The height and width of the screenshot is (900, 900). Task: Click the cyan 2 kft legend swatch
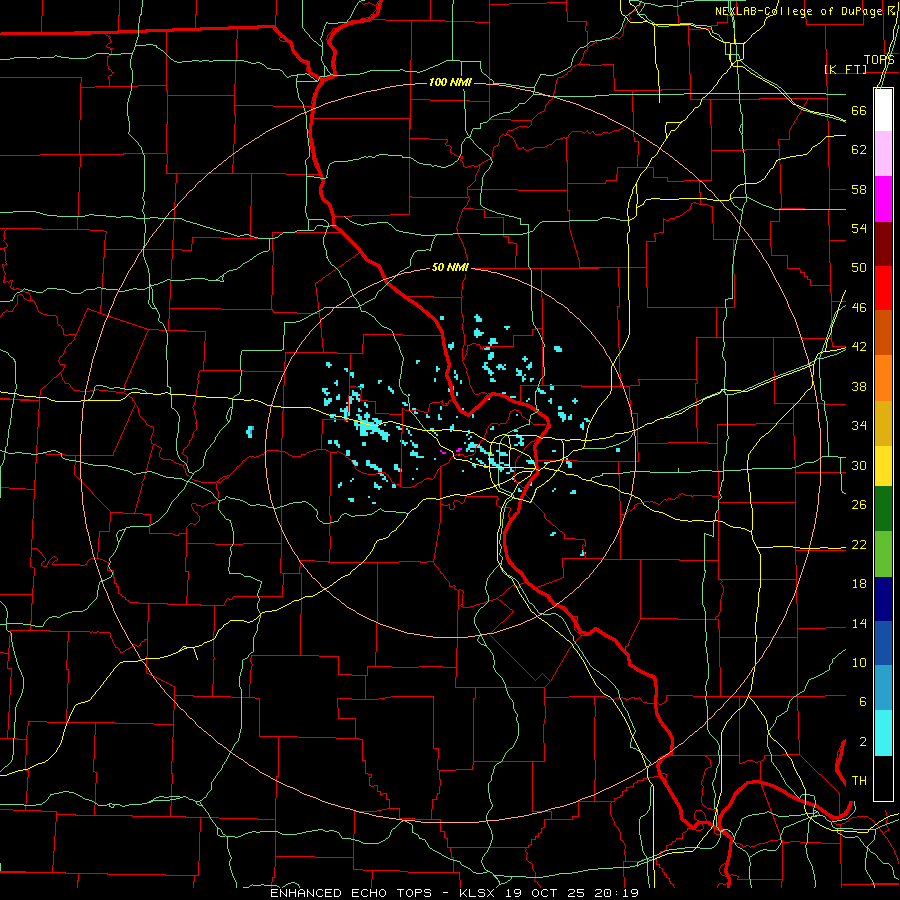click(x=883, y=733)
